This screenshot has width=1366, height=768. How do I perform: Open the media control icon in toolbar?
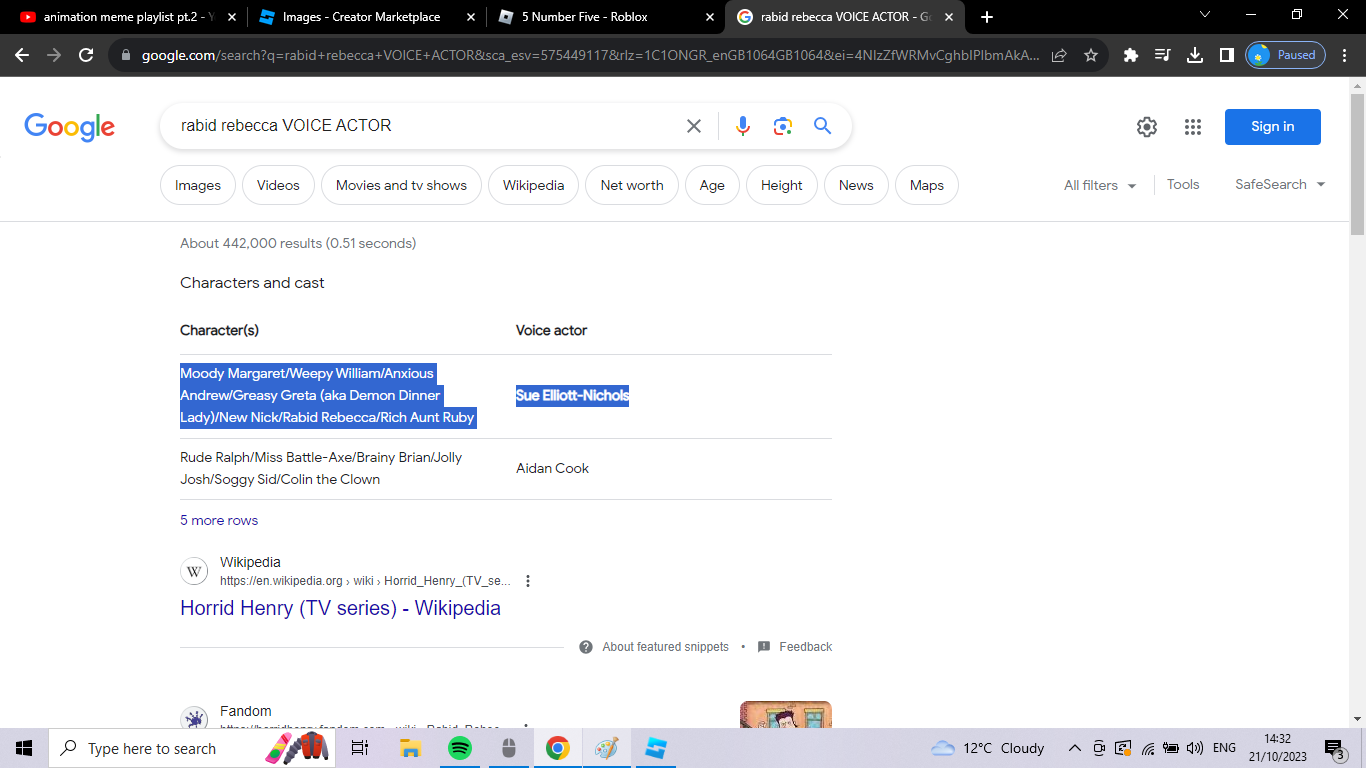pos(1163,56)
